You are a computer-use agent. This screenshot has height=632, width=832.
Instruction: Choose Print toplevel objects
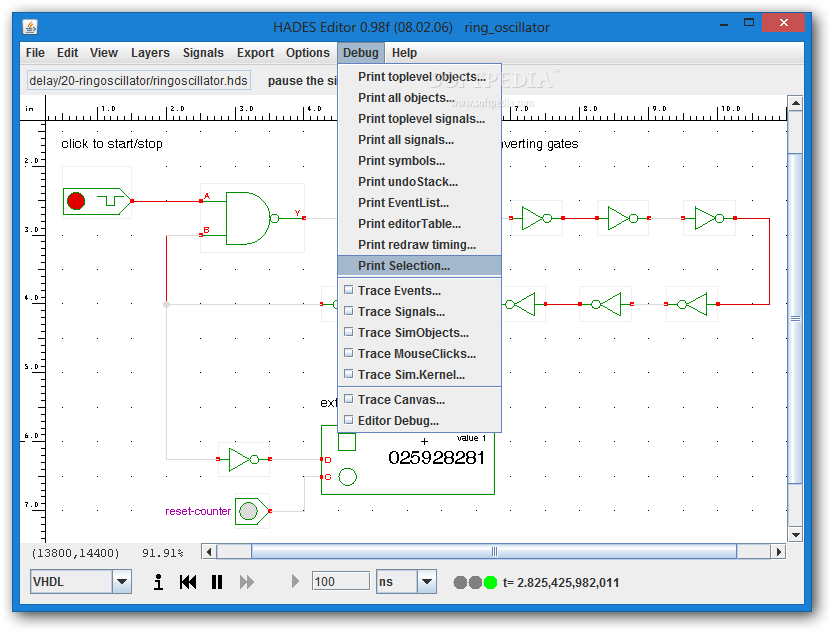(x=419, y=76)
